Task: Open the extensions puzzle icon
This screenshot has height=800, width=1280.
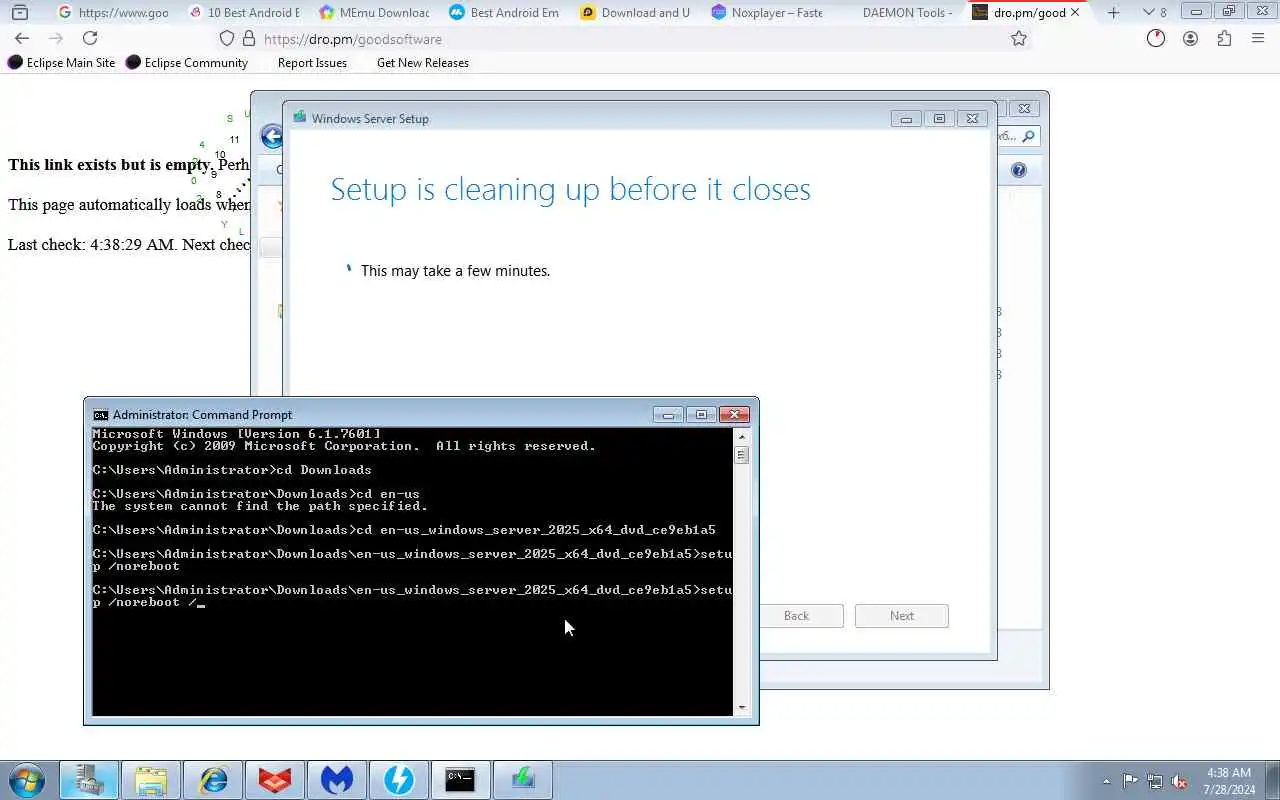Action: [1224, 38]
